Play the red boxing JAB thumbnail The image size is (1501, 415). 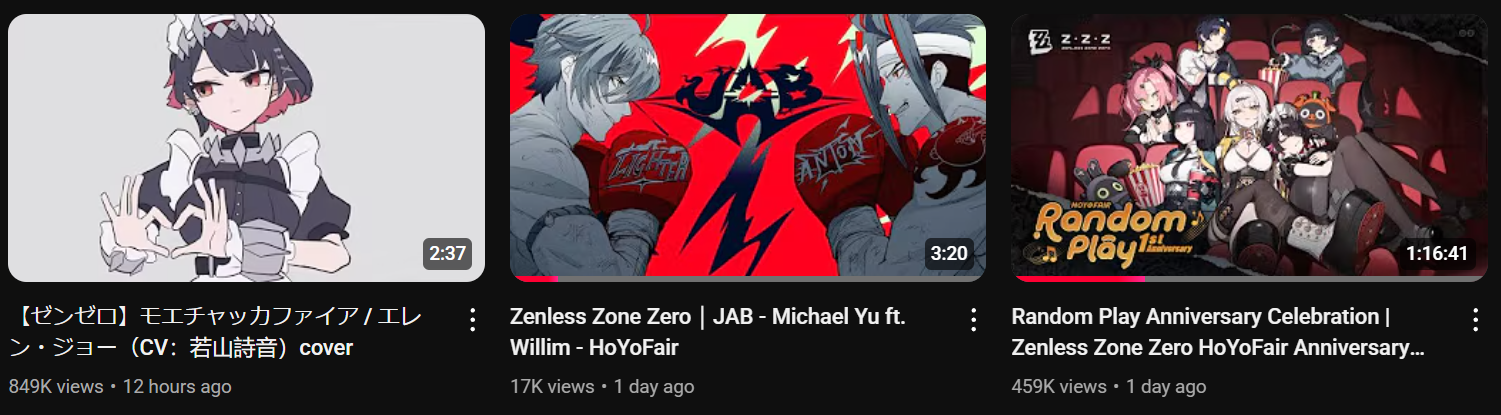tap(748, 147)
